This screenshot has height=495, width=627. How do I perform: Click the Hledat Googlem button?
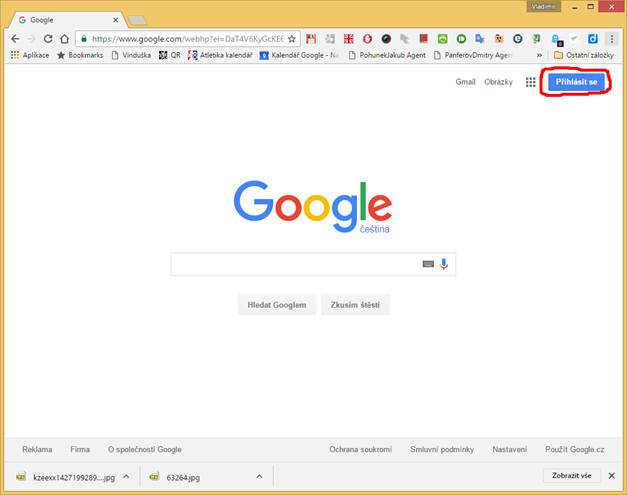pyautogui.click(x=277, y=305)
